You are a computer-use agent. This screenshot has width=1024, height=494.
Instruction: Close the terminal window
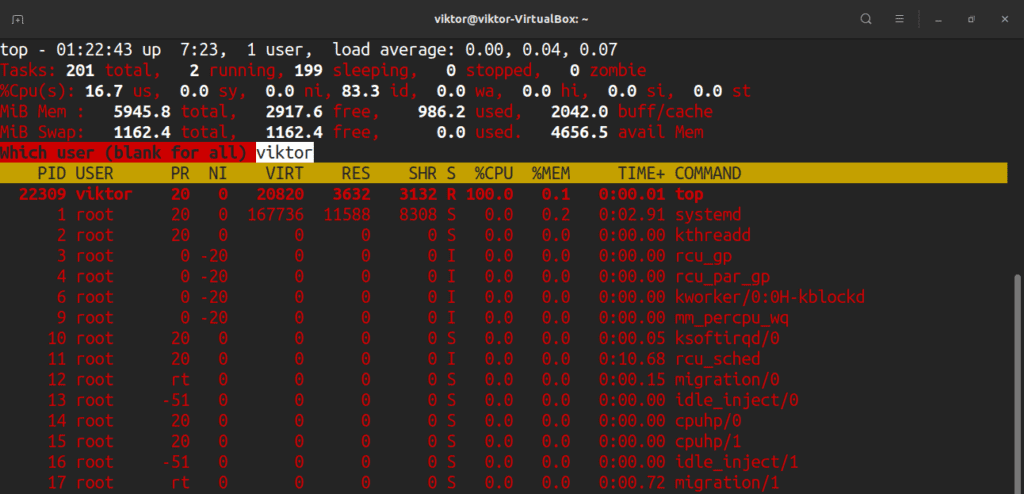(1005, 19)
